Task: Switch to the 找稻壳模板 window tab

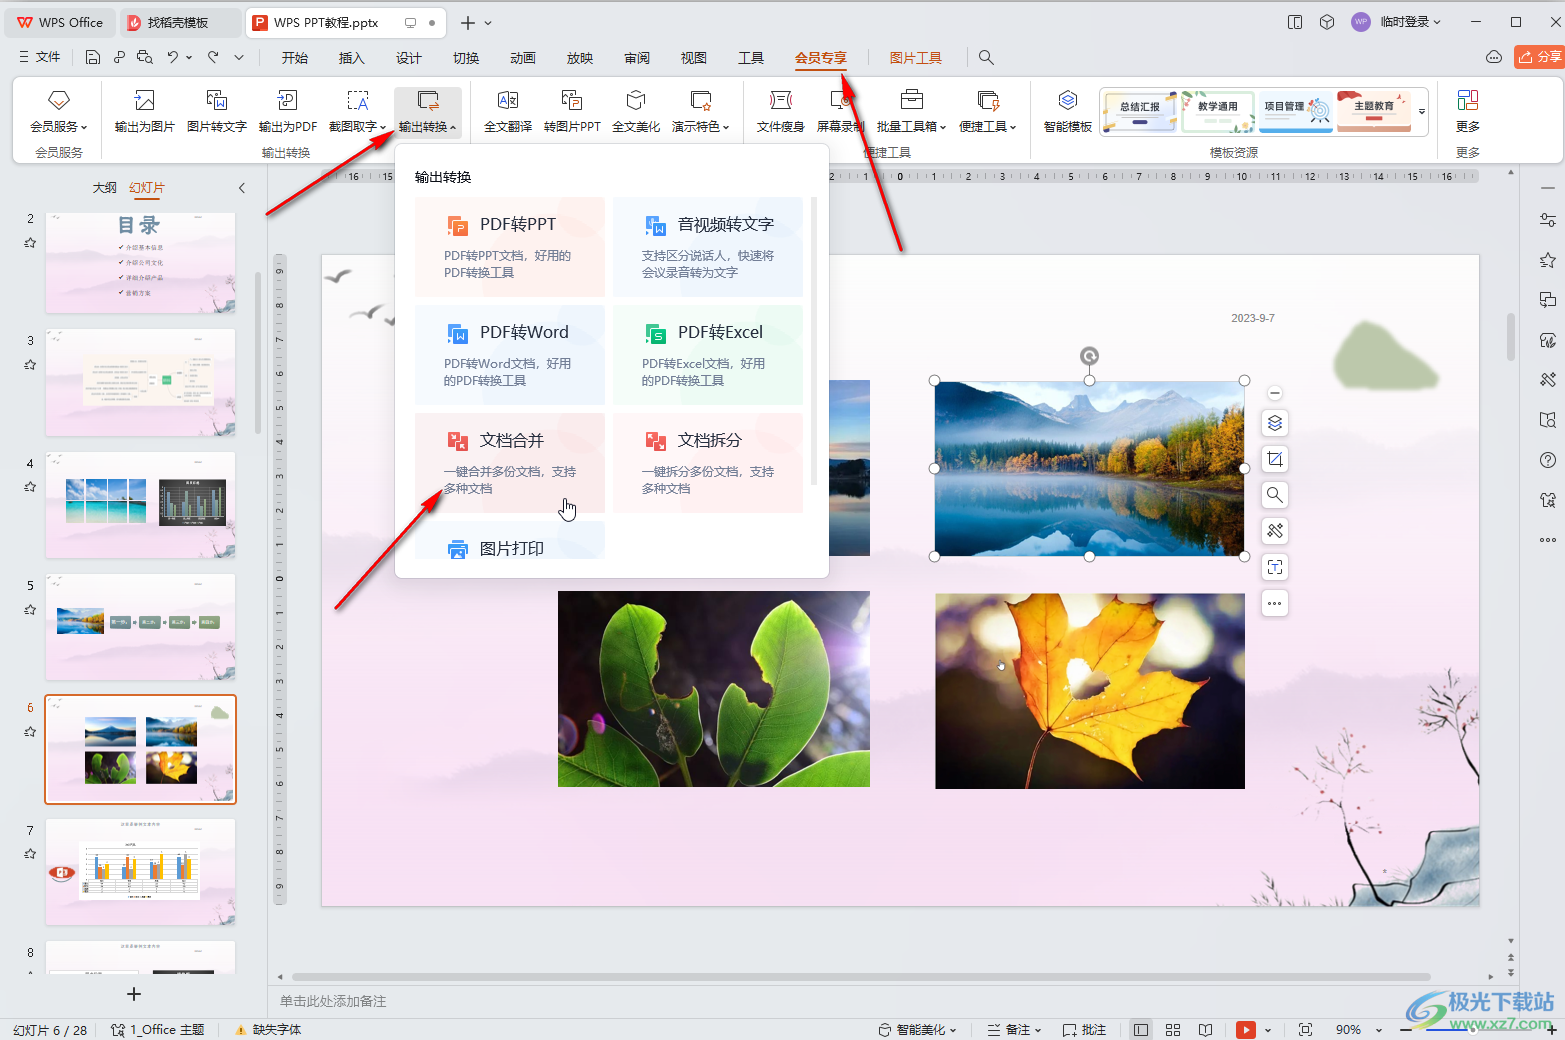Action: coord(181,22)
